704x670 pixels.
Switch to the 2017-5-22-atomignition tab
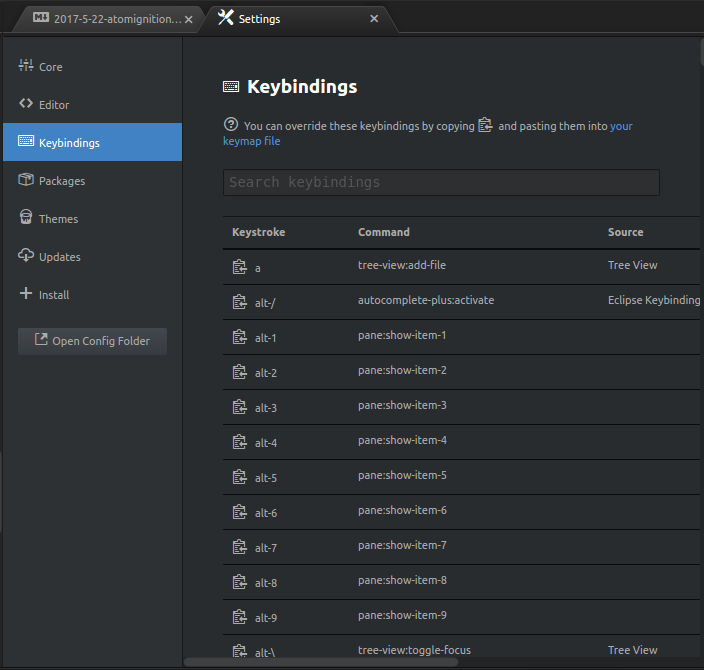[x=108, y=19]
